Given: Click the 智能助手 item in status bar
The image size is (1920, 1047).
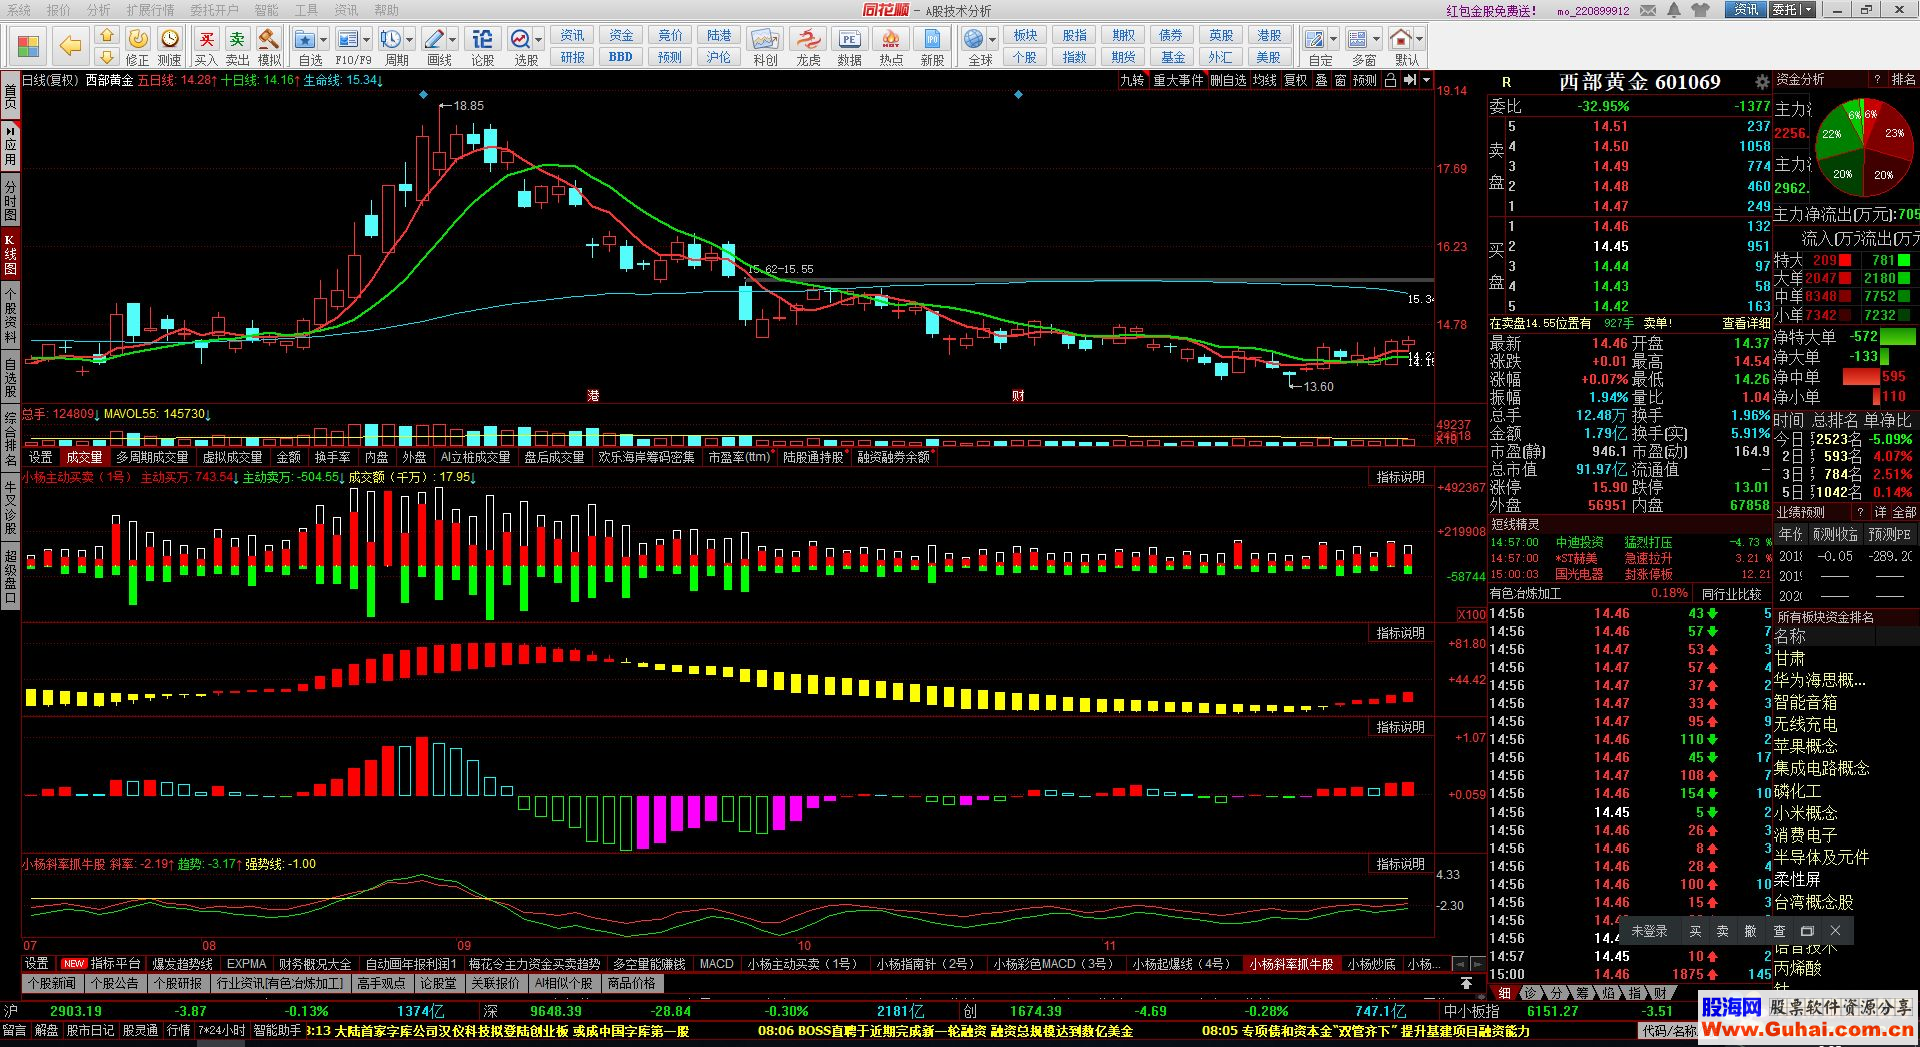Looking at the screenshot, I should (x=277, y=1030).
